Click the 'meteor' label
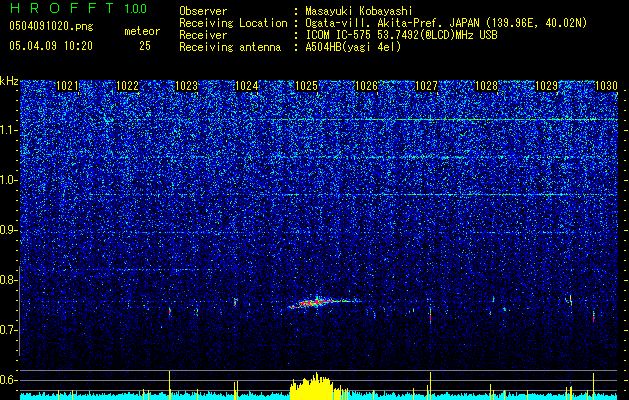 tap(142, 31)
